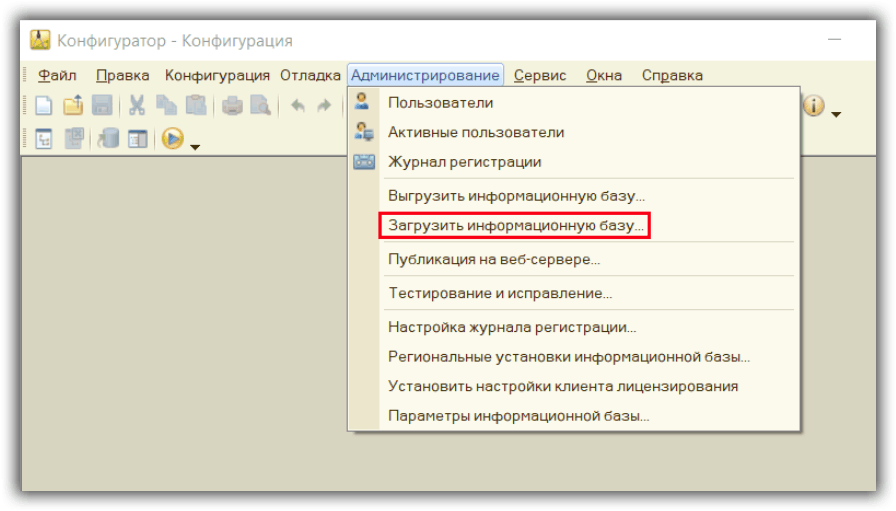
Task: Click the New document toolbar icon
Action: pyautogui.click(x=44, y=106)
